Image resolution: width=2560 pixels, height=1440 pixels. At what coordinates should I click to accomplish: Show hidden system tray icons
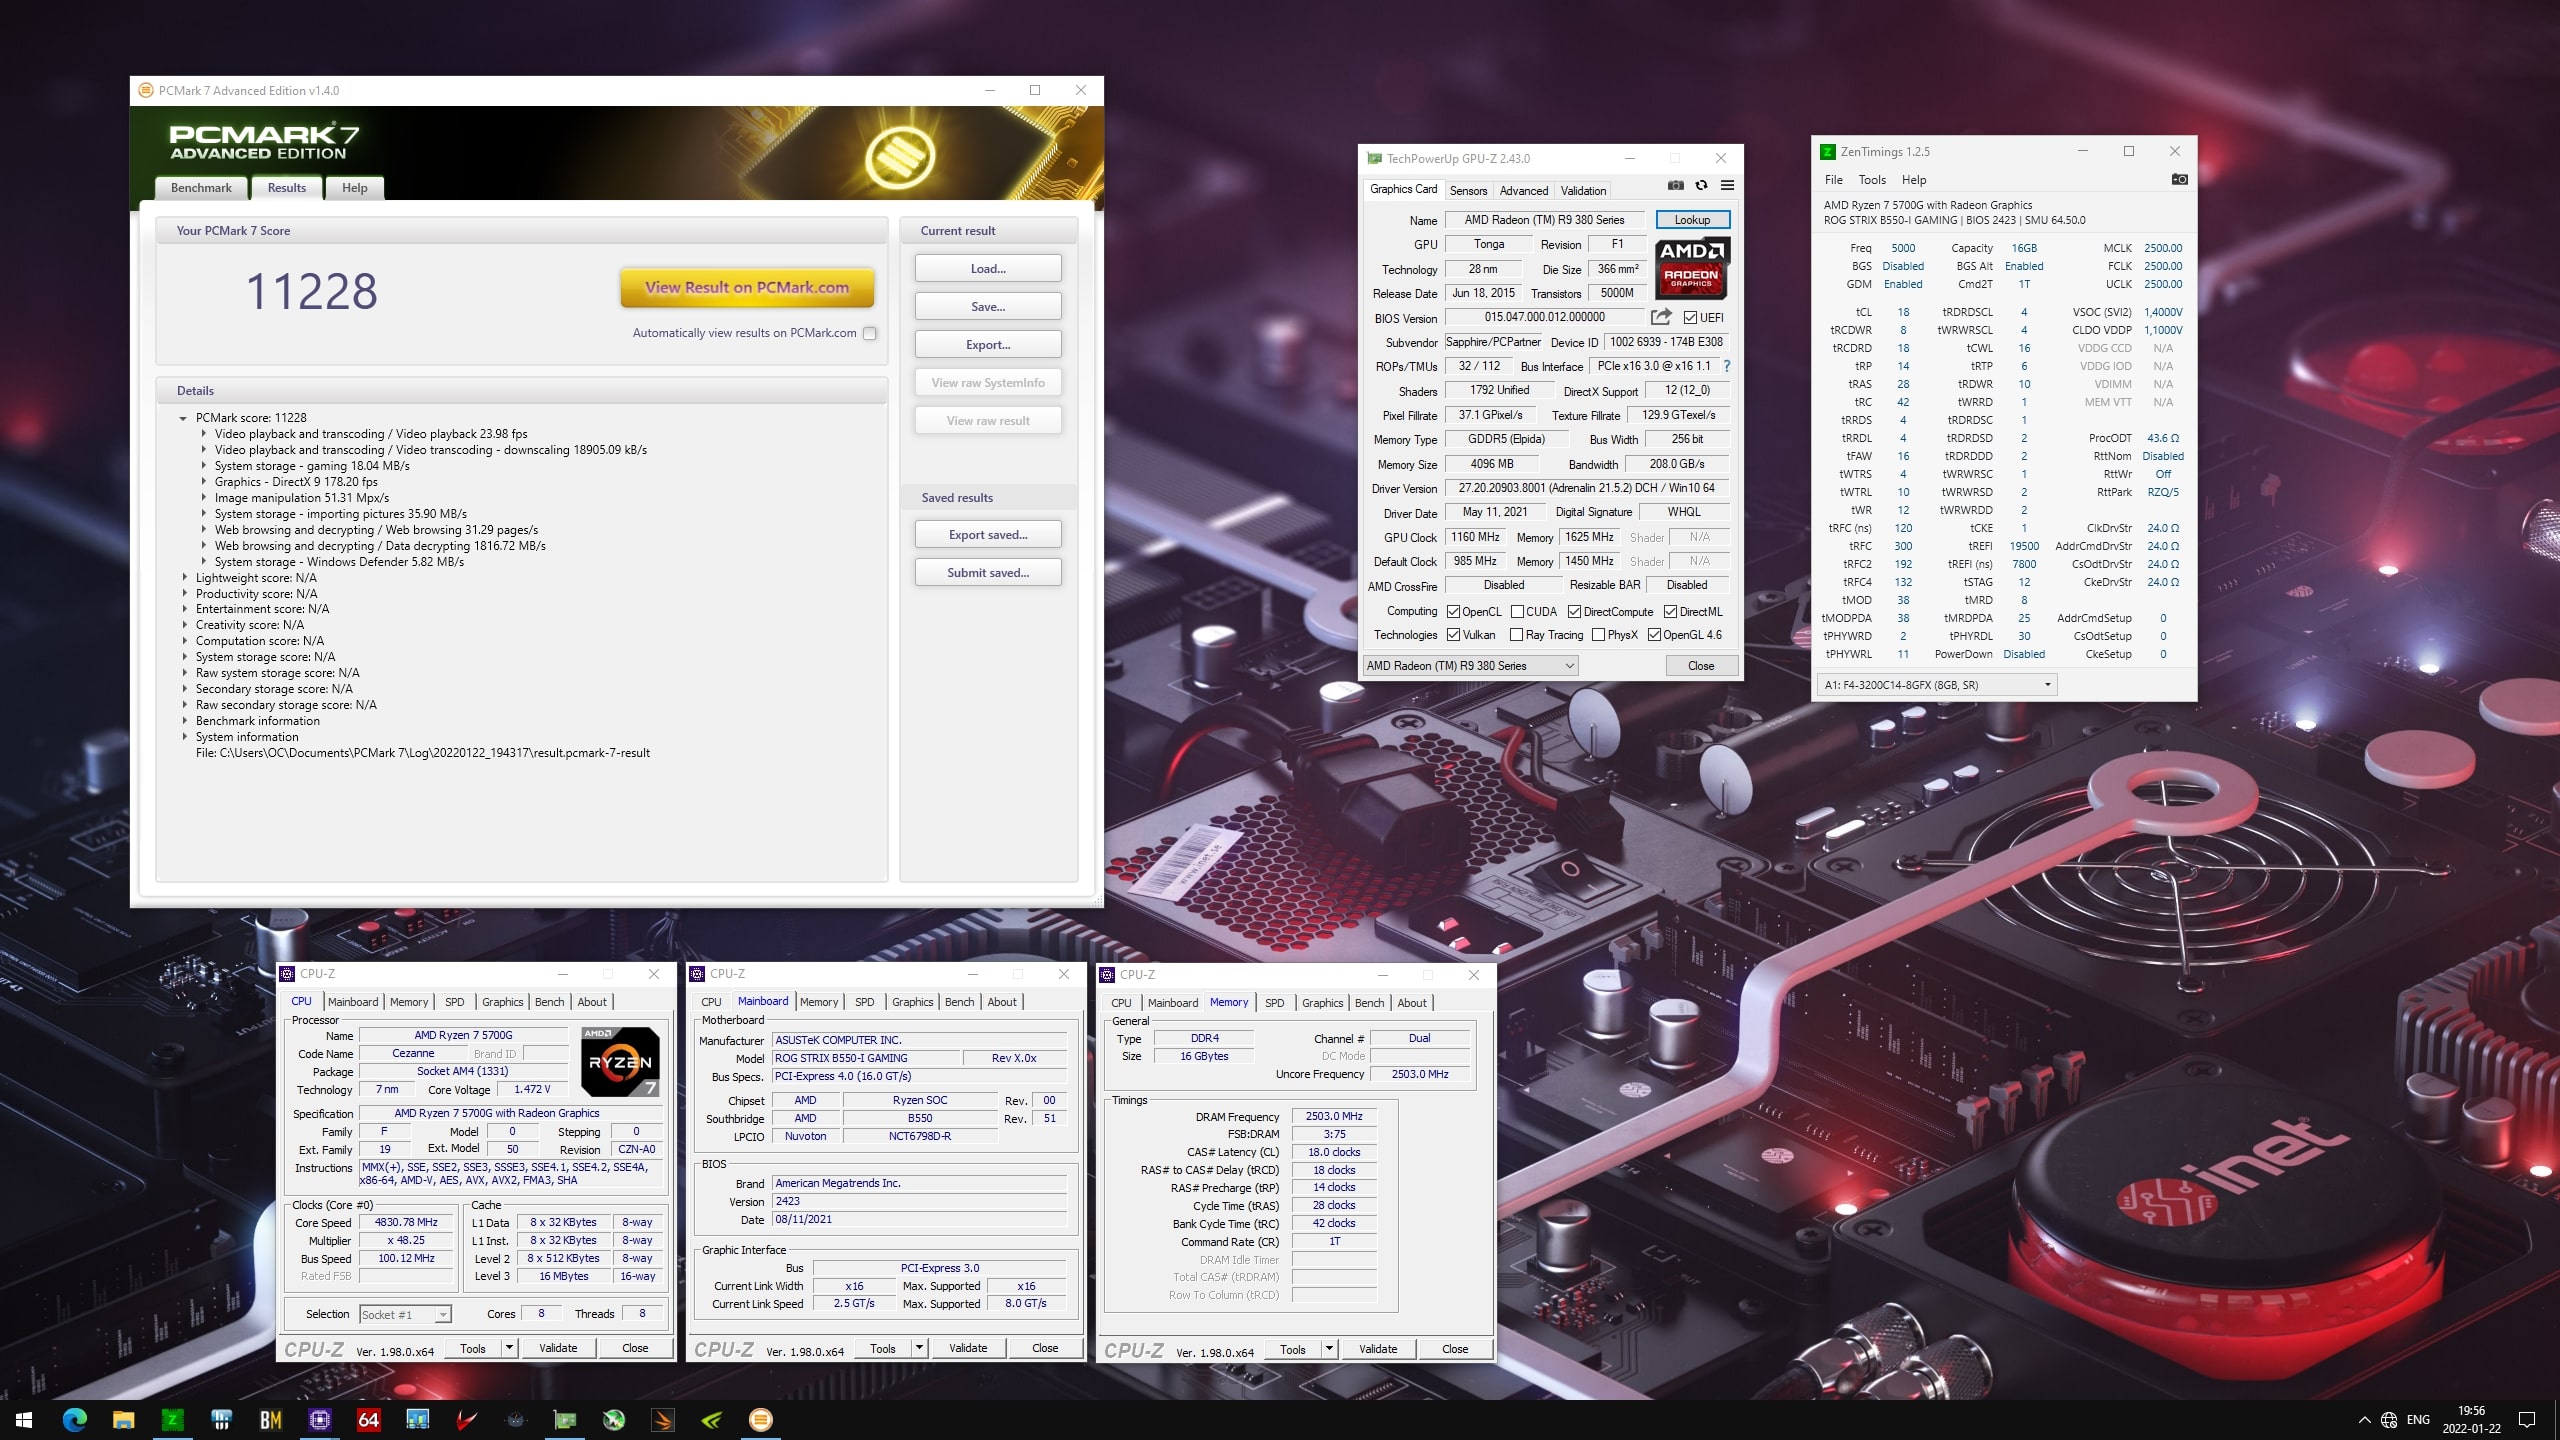tap(2364, 1420)
